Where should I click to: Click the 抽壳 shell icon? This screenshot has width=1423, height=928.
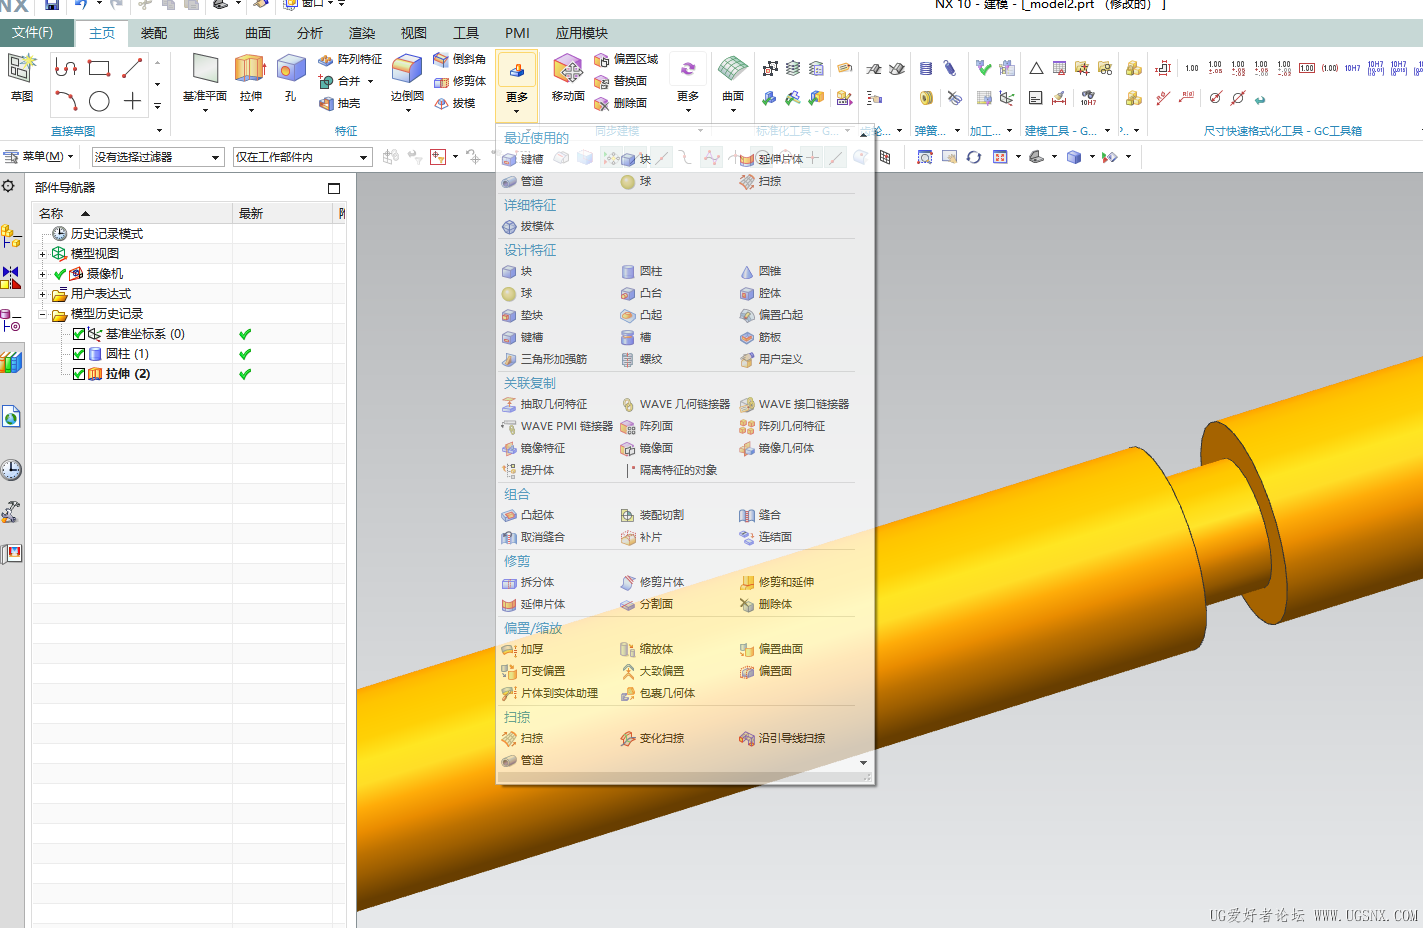point(339,103)
